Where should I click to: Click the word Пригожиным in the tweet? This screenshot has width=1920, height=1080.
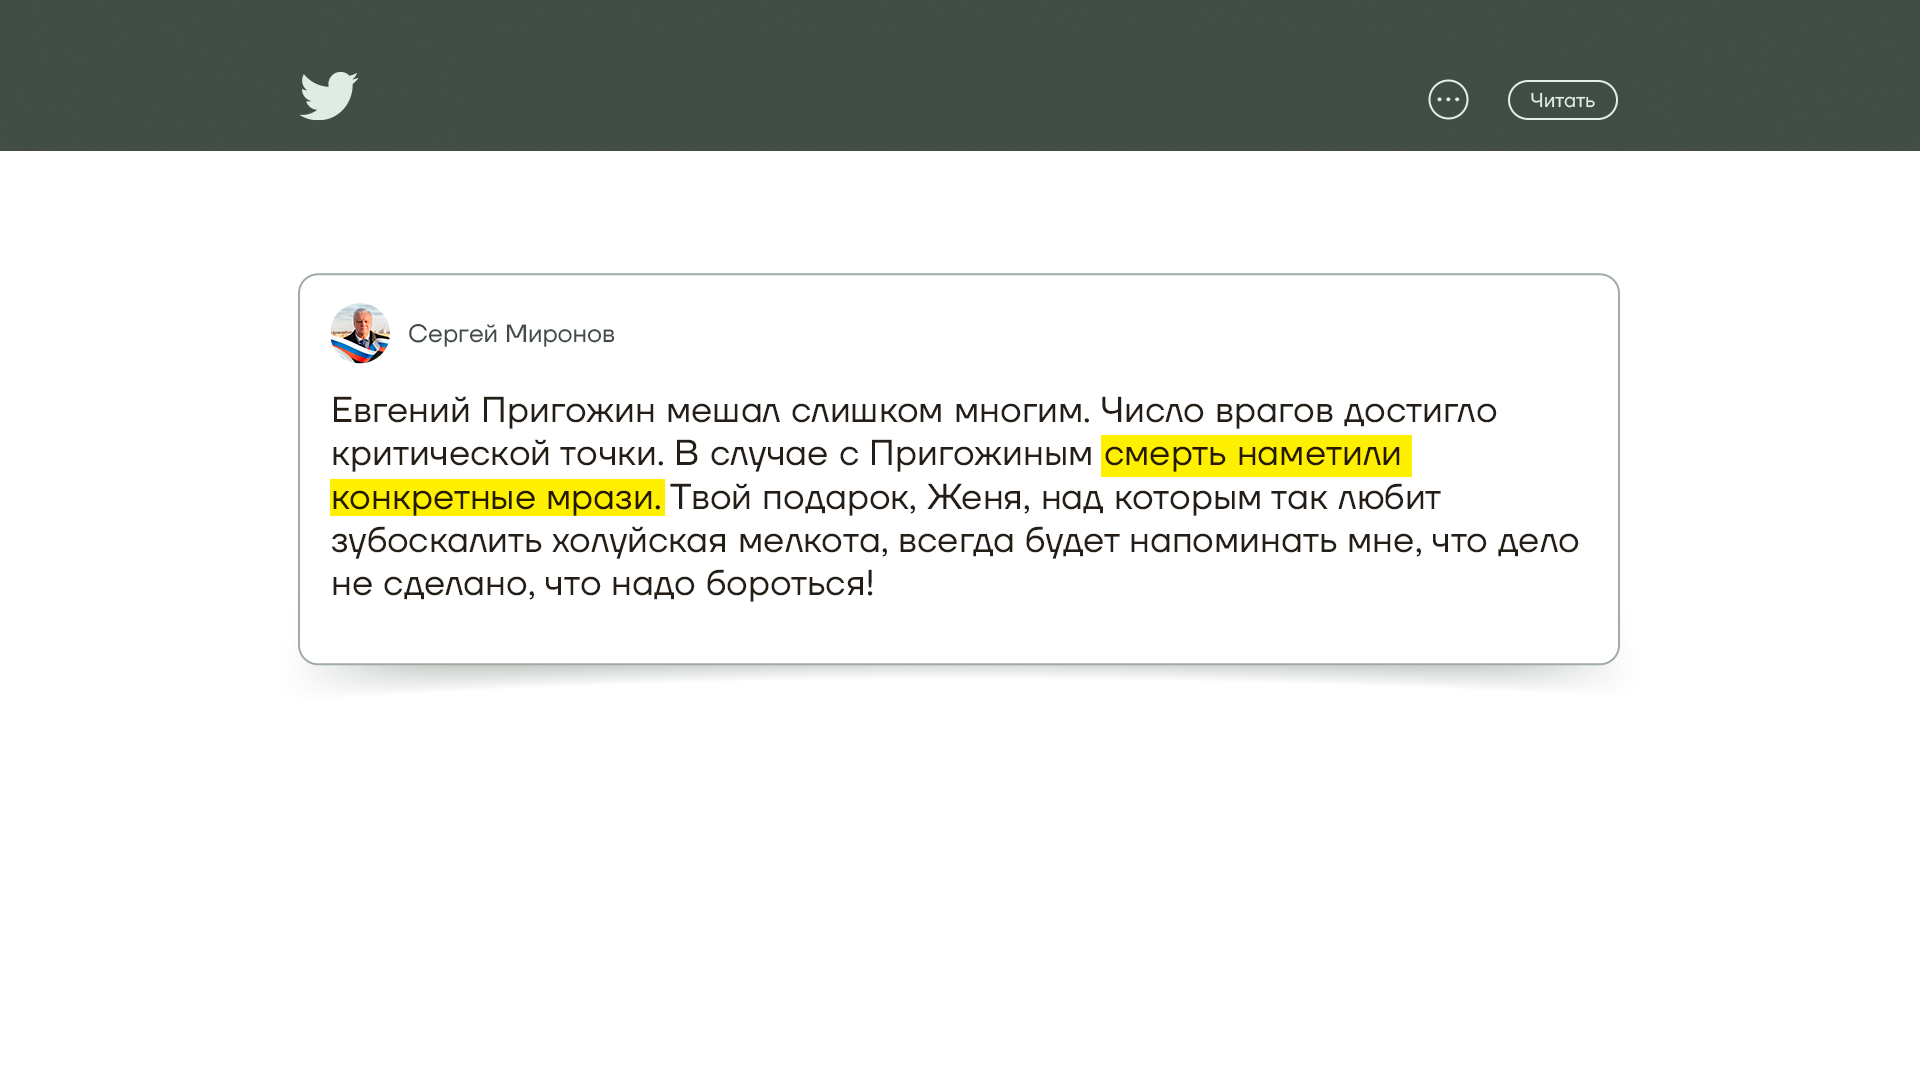pyautogui.click(x=980, y=455)
